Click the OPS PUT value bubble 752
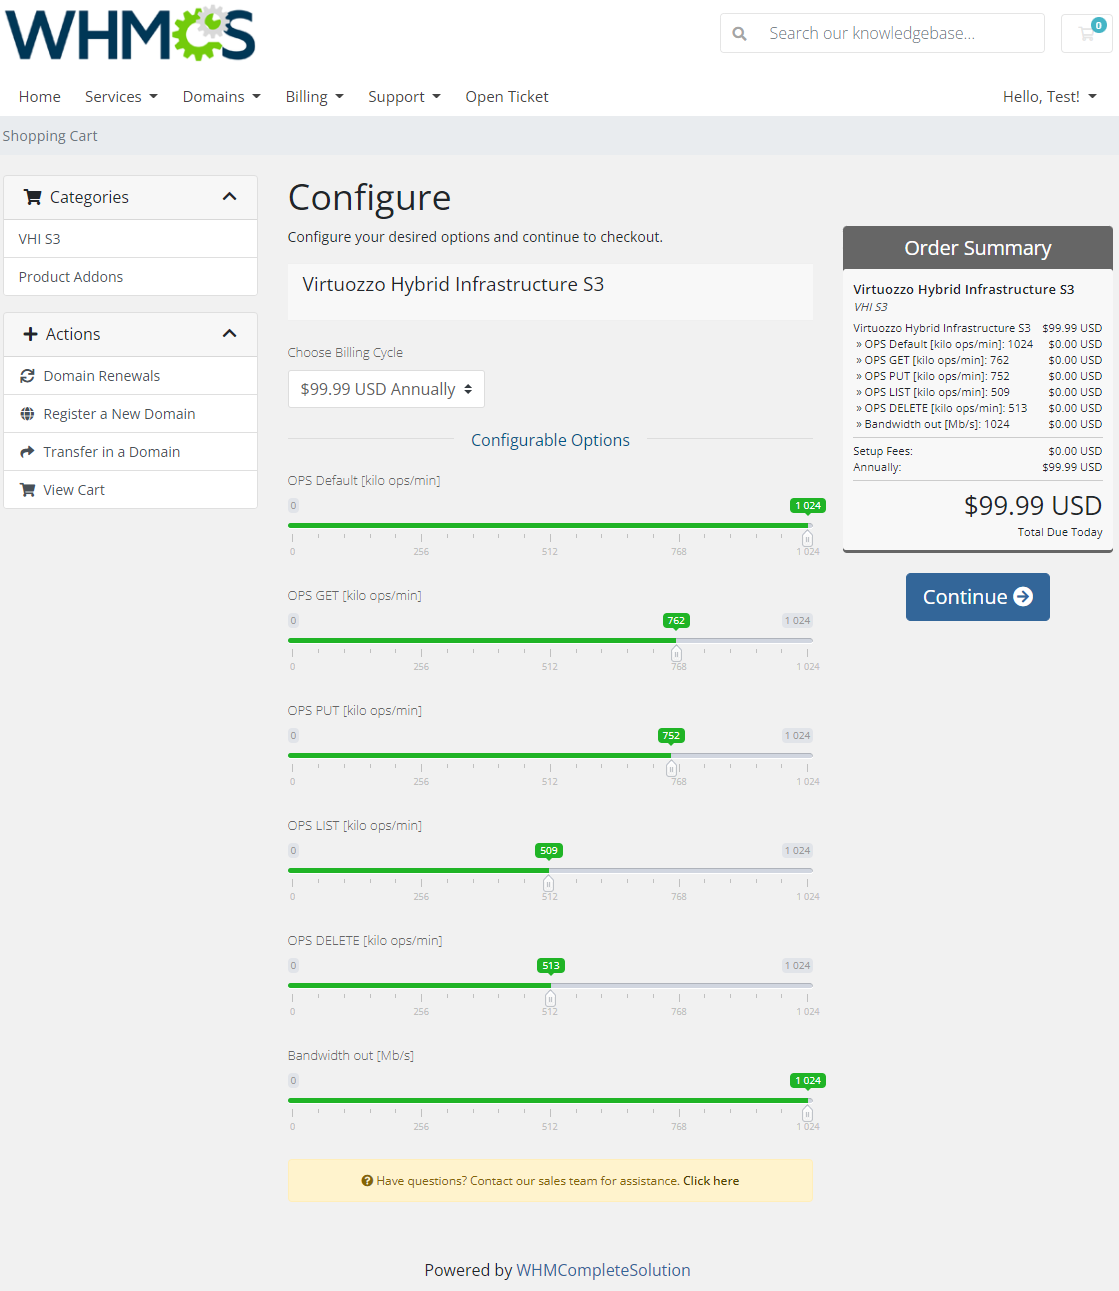This screenshot has width=1119, height=1291. (671, 736)
